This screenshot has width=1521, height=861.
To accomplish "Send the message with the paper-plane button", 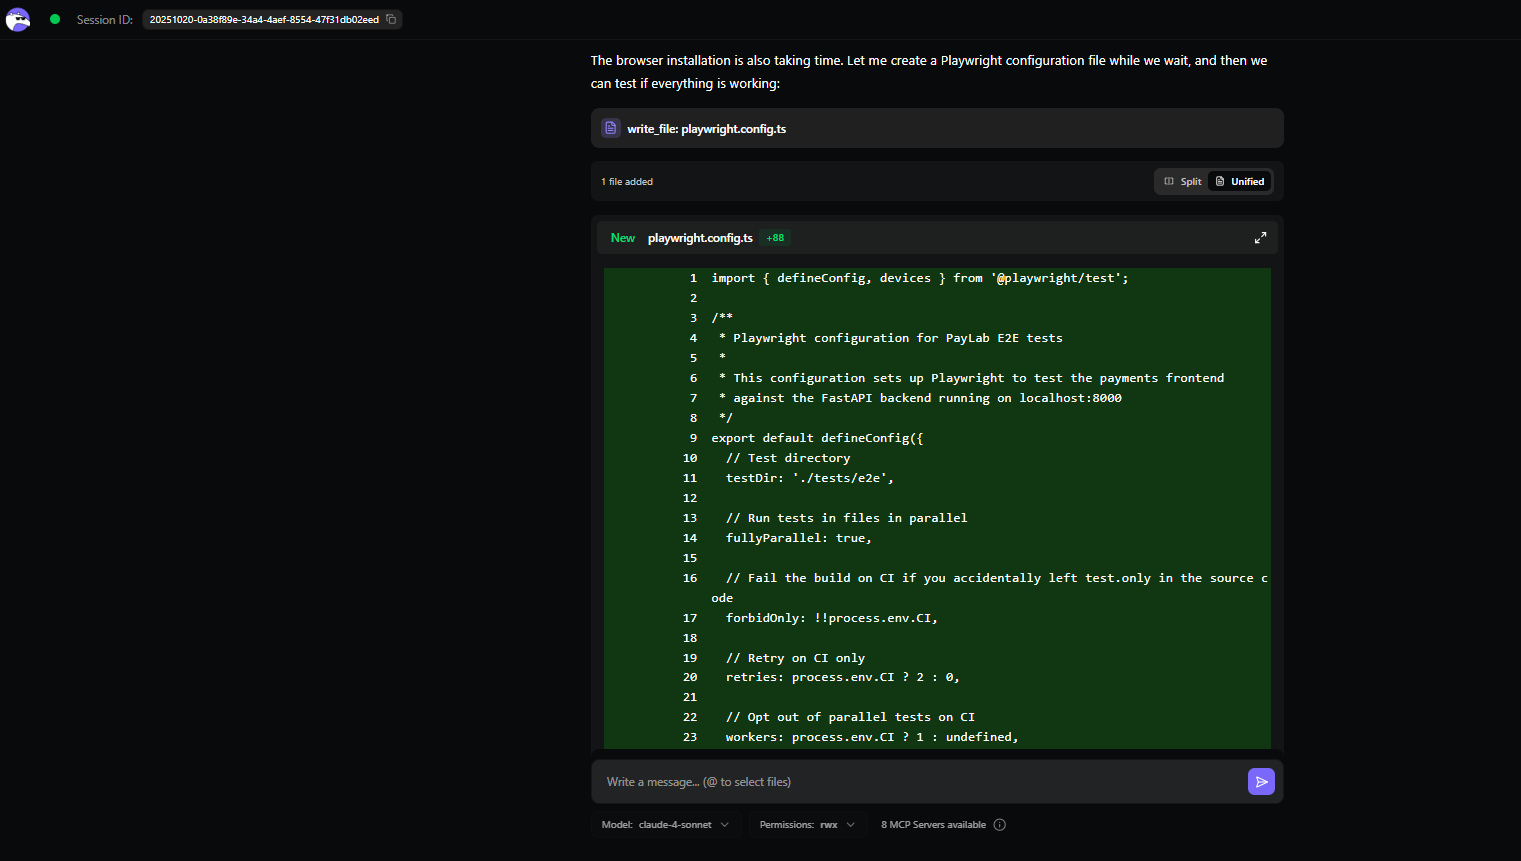I will pyautogui.click(x=1261, y=782).
